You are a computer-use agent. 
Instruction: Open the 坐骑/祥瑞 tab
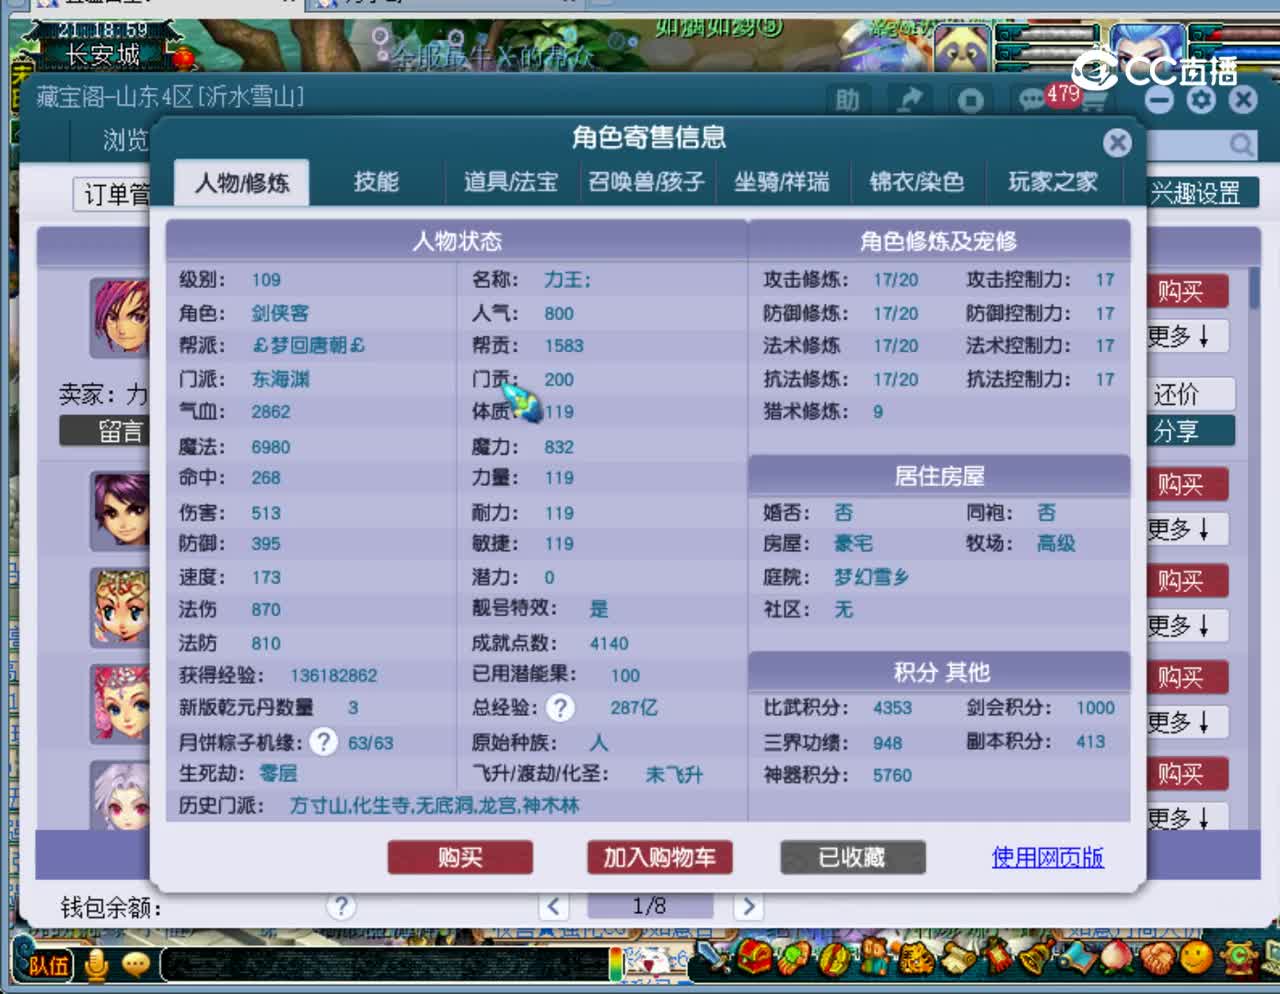click(x=783, y=182)
